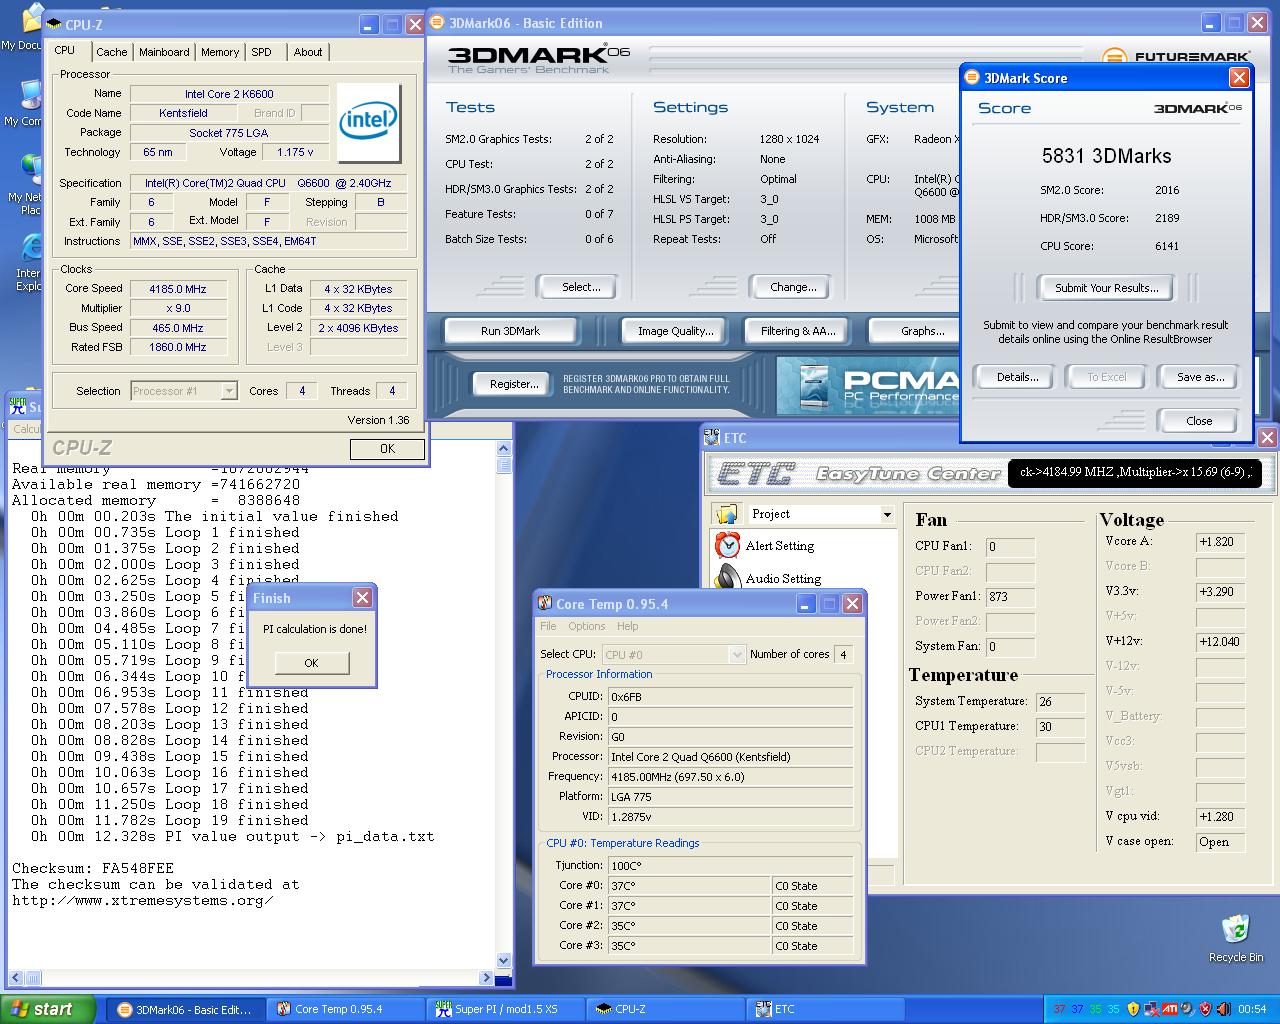Switch to Super PI taskbar button
The width and height of the screenshot is (1280, 1024).
[x=504, y=1009]
